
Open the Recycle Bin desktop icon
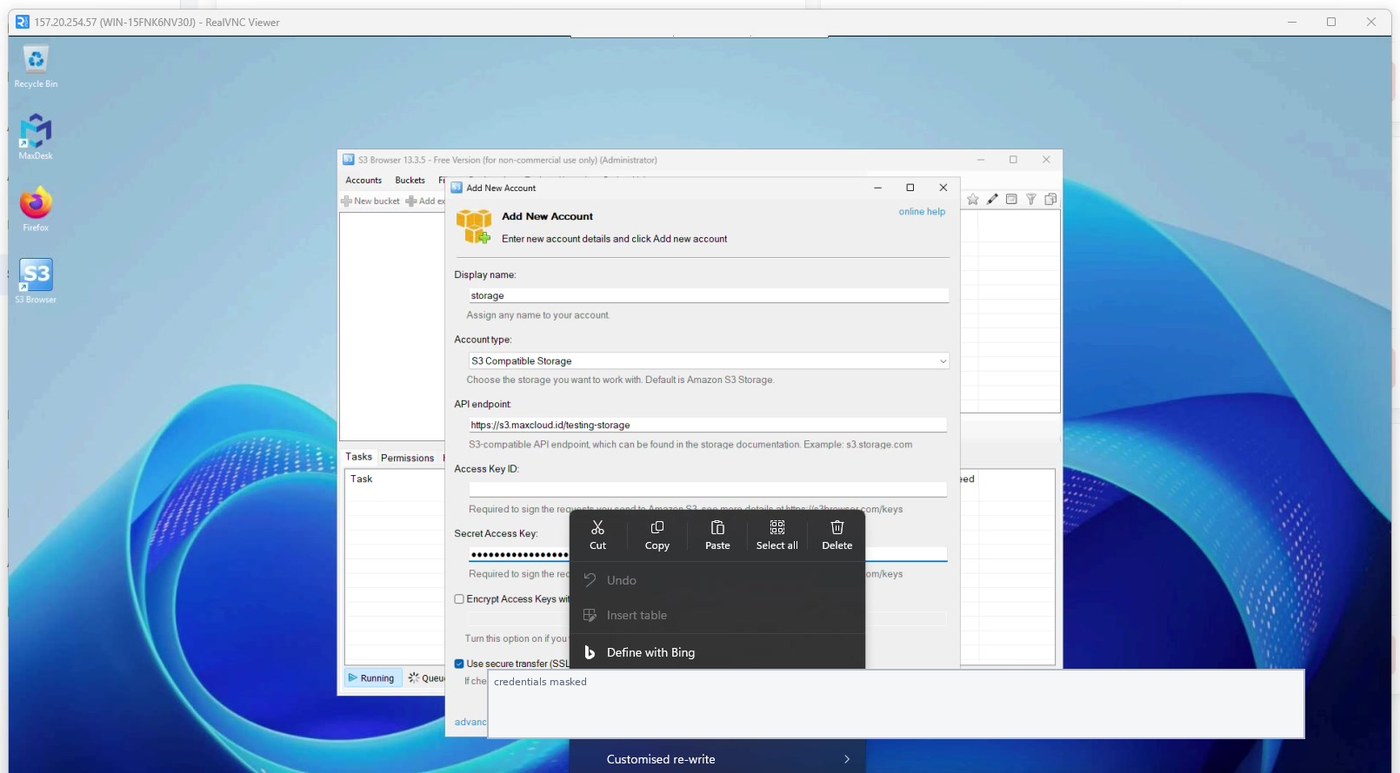pos(36,66)
